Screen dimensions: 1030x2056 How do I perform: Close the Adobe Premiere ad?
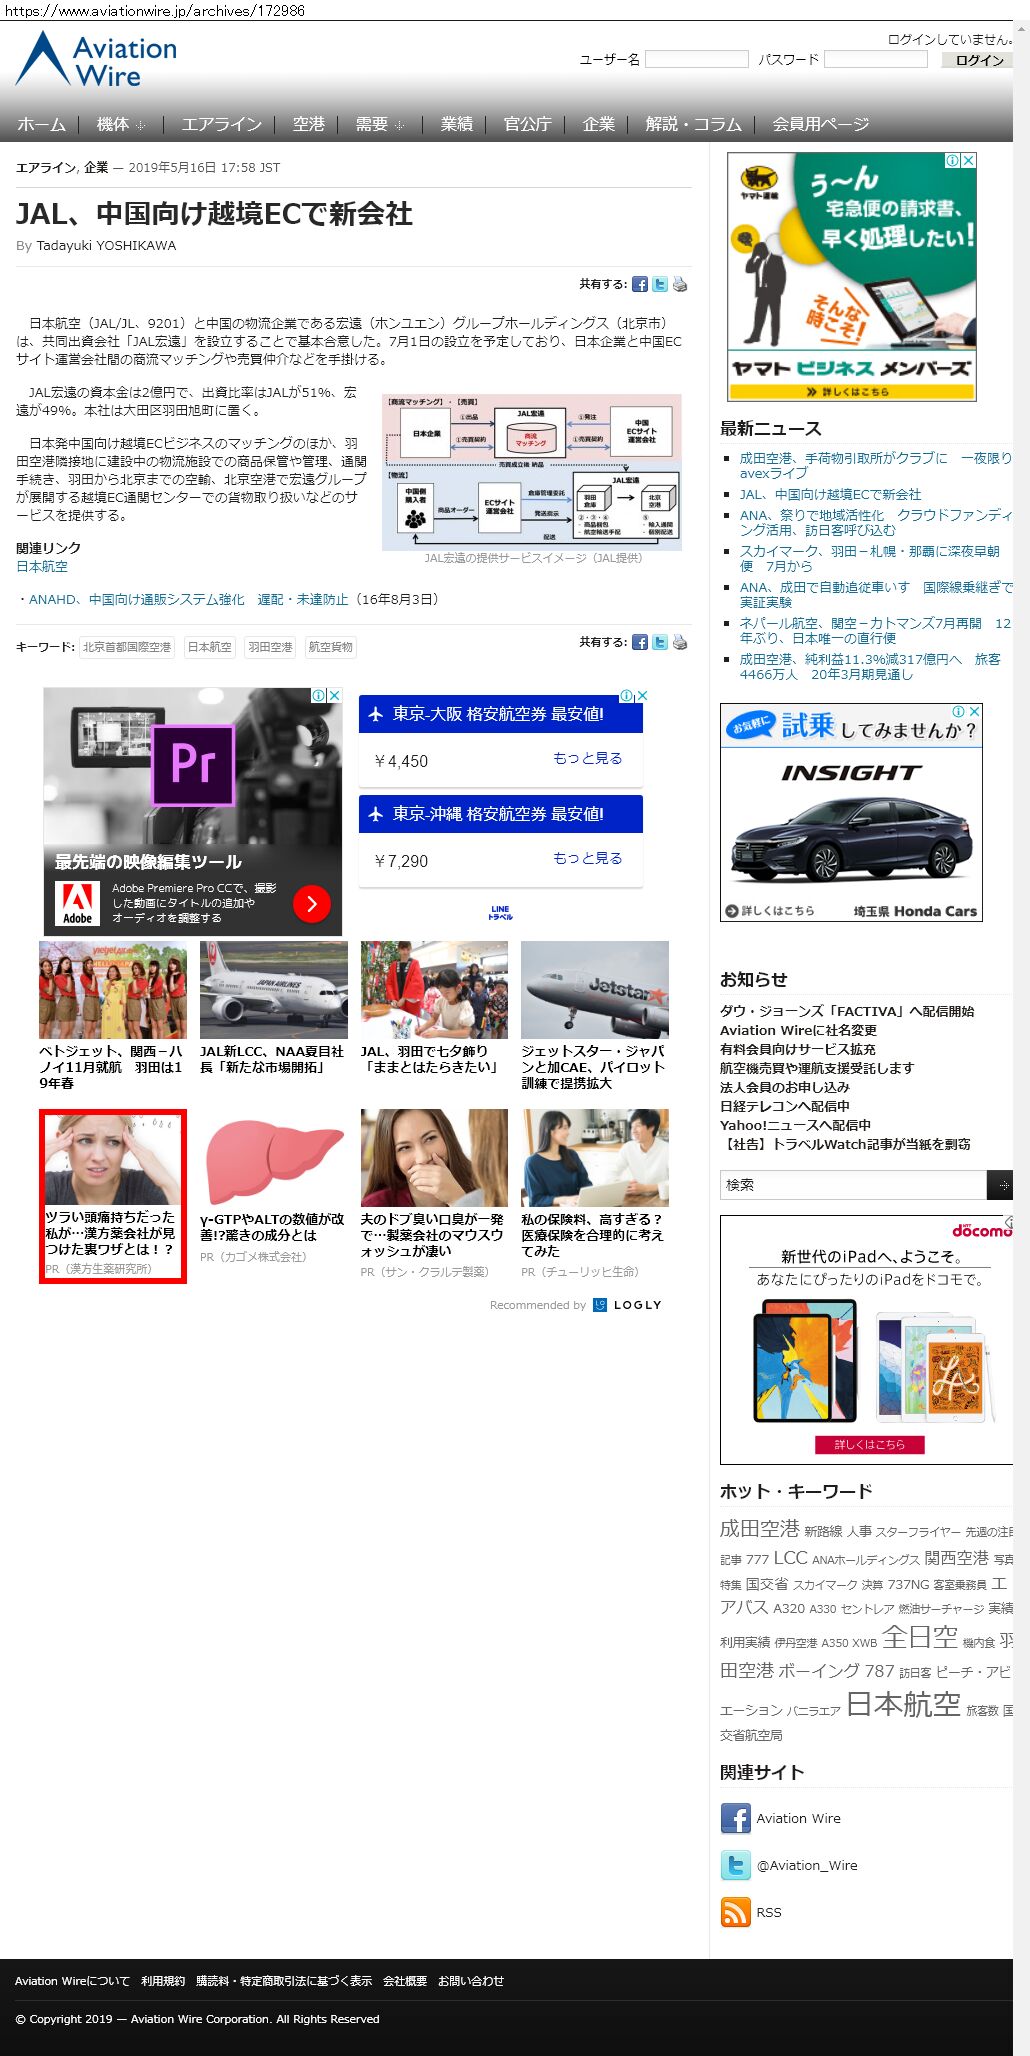tap(335, 695)
